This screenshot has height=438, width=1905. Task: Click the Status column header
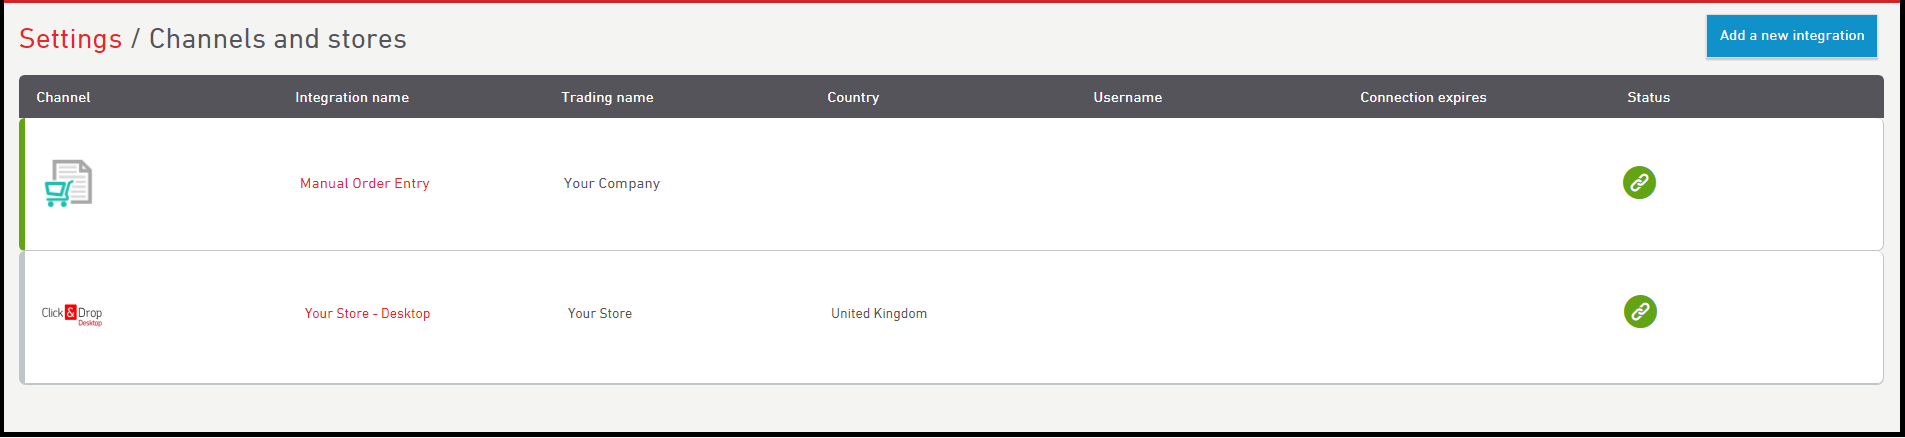[x=1648, y=97]
